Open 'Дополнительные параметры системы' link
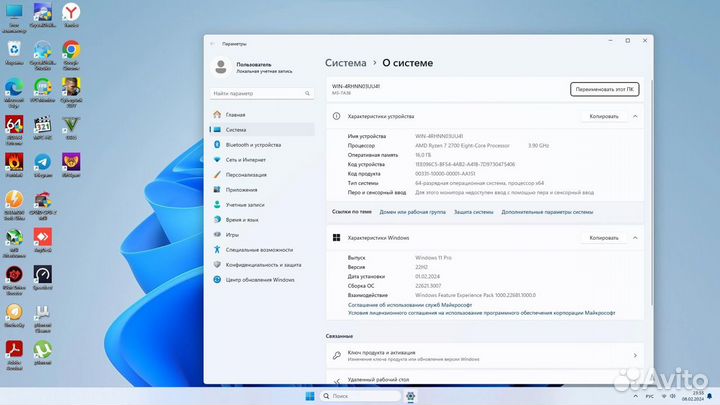The width and height of the screenshot is (720, 405). click(x=547, y=212)
